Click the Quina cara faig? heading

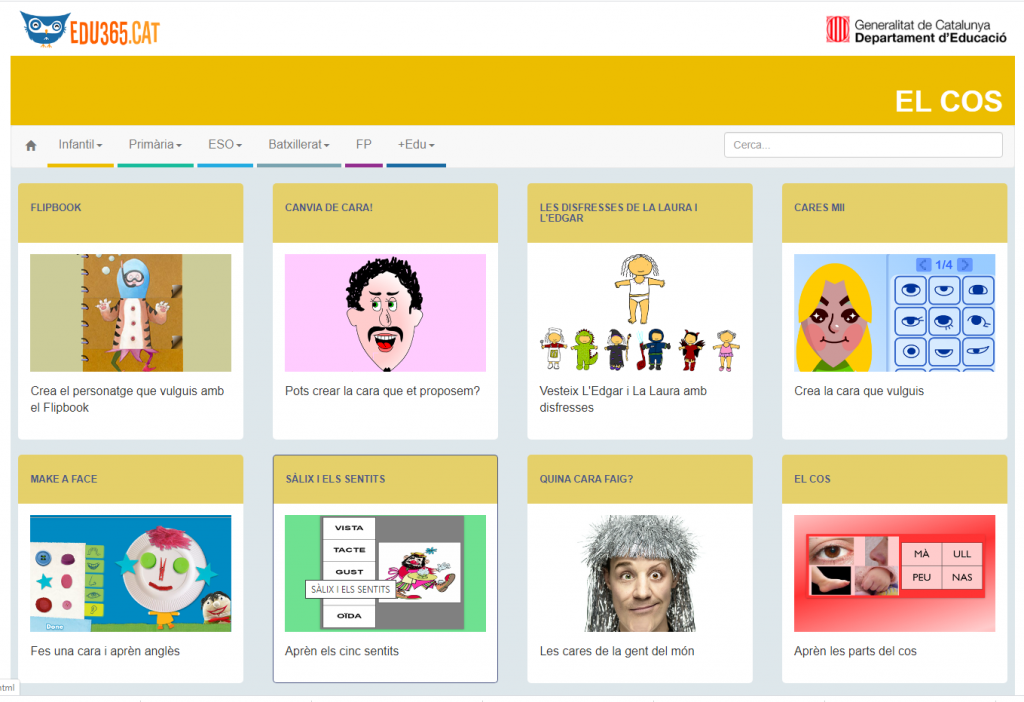click(586, 479)
